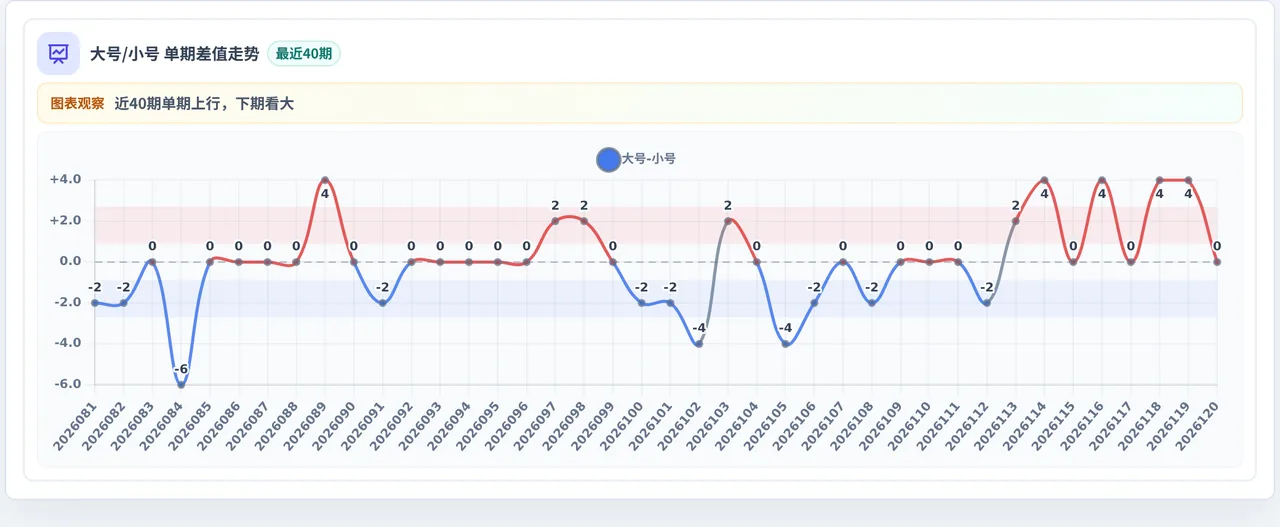Click the data point at 2026103

728,221
